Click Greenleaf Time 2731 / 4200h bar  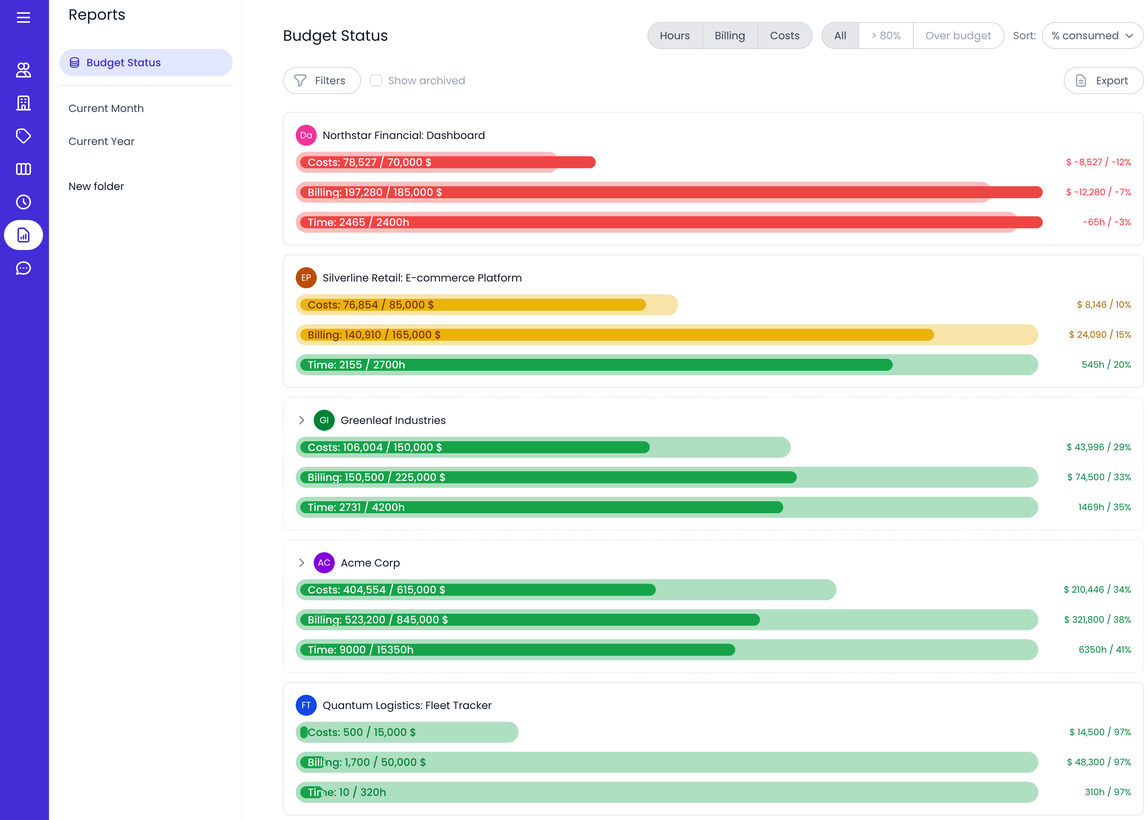click(667, 507)
